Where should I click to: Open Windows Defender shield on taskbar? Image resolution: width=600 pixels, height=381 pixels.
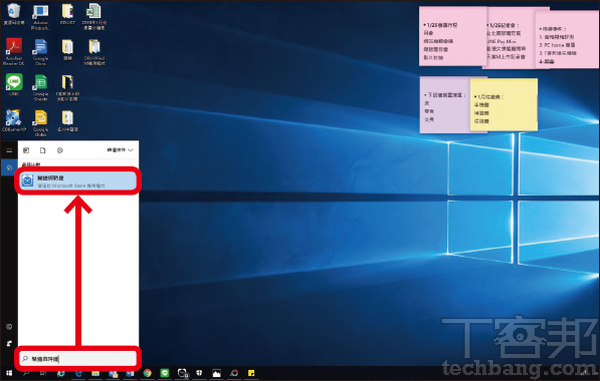(199, 373)
